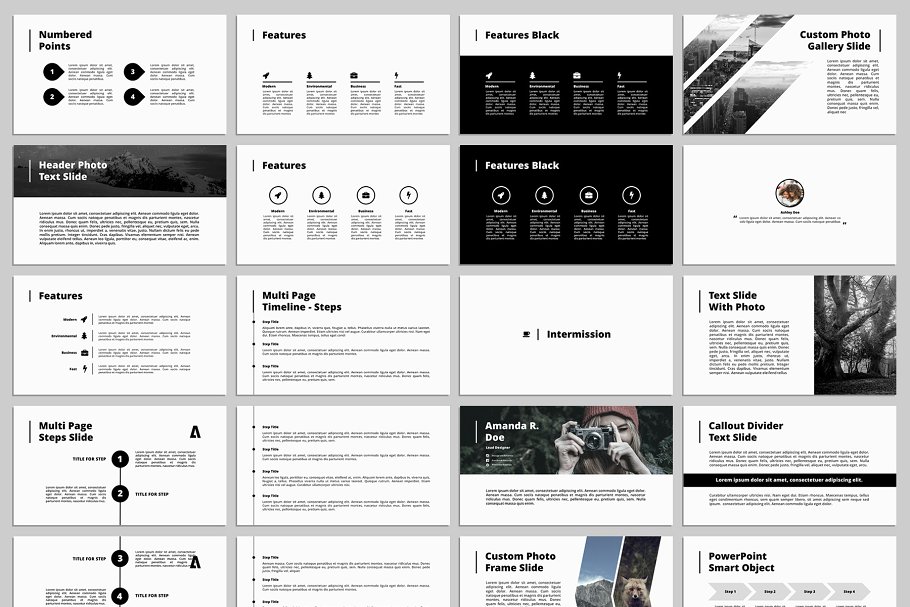910x607 pixels.
Task: Click the Step 4 chevron in PowerPoint Smart Object
Action: pyautogui.click(x=850, y=591)
